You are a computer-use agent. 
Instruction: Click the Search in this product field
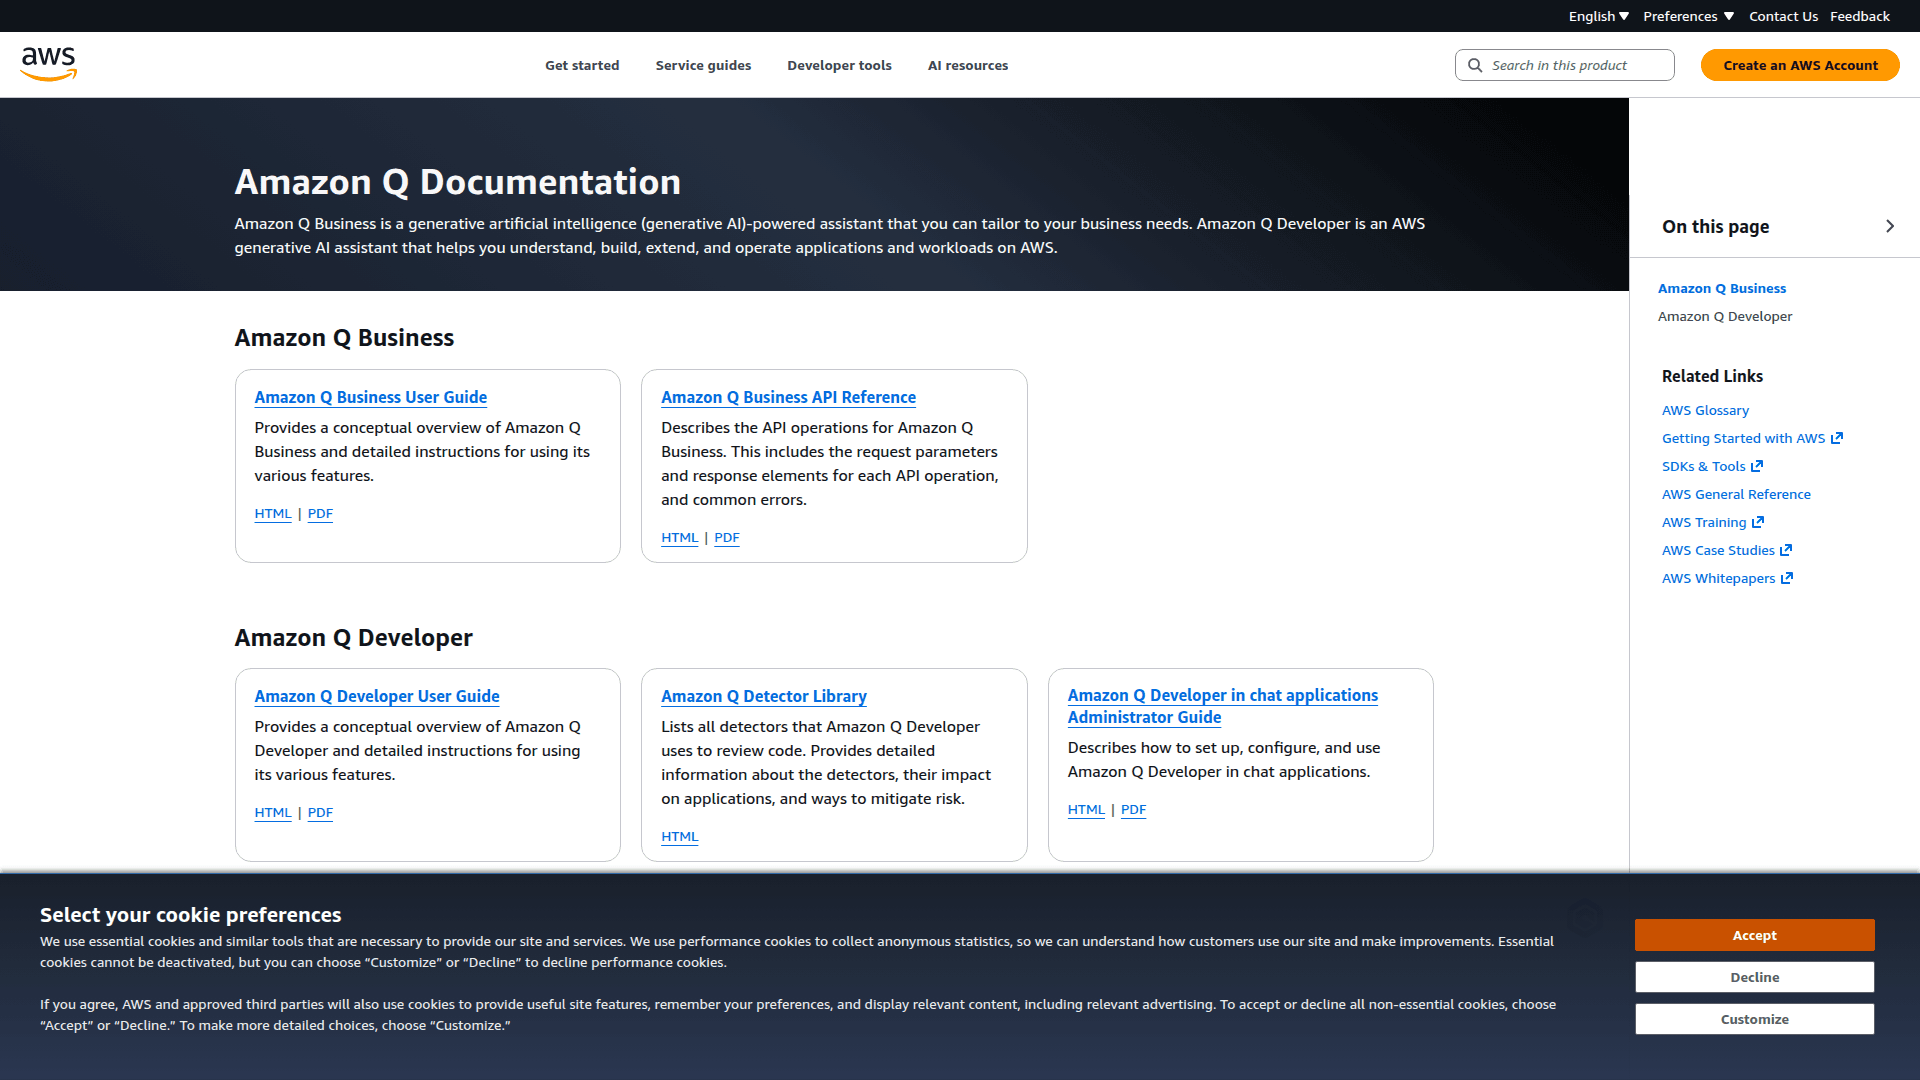click(1565, 65)
